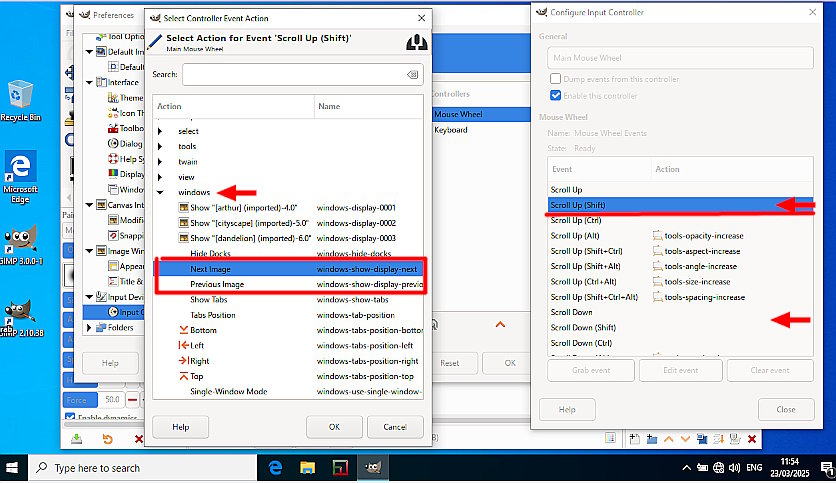Expand the view action group
This screenshot has width=836, height=483.
click(160, 176)
